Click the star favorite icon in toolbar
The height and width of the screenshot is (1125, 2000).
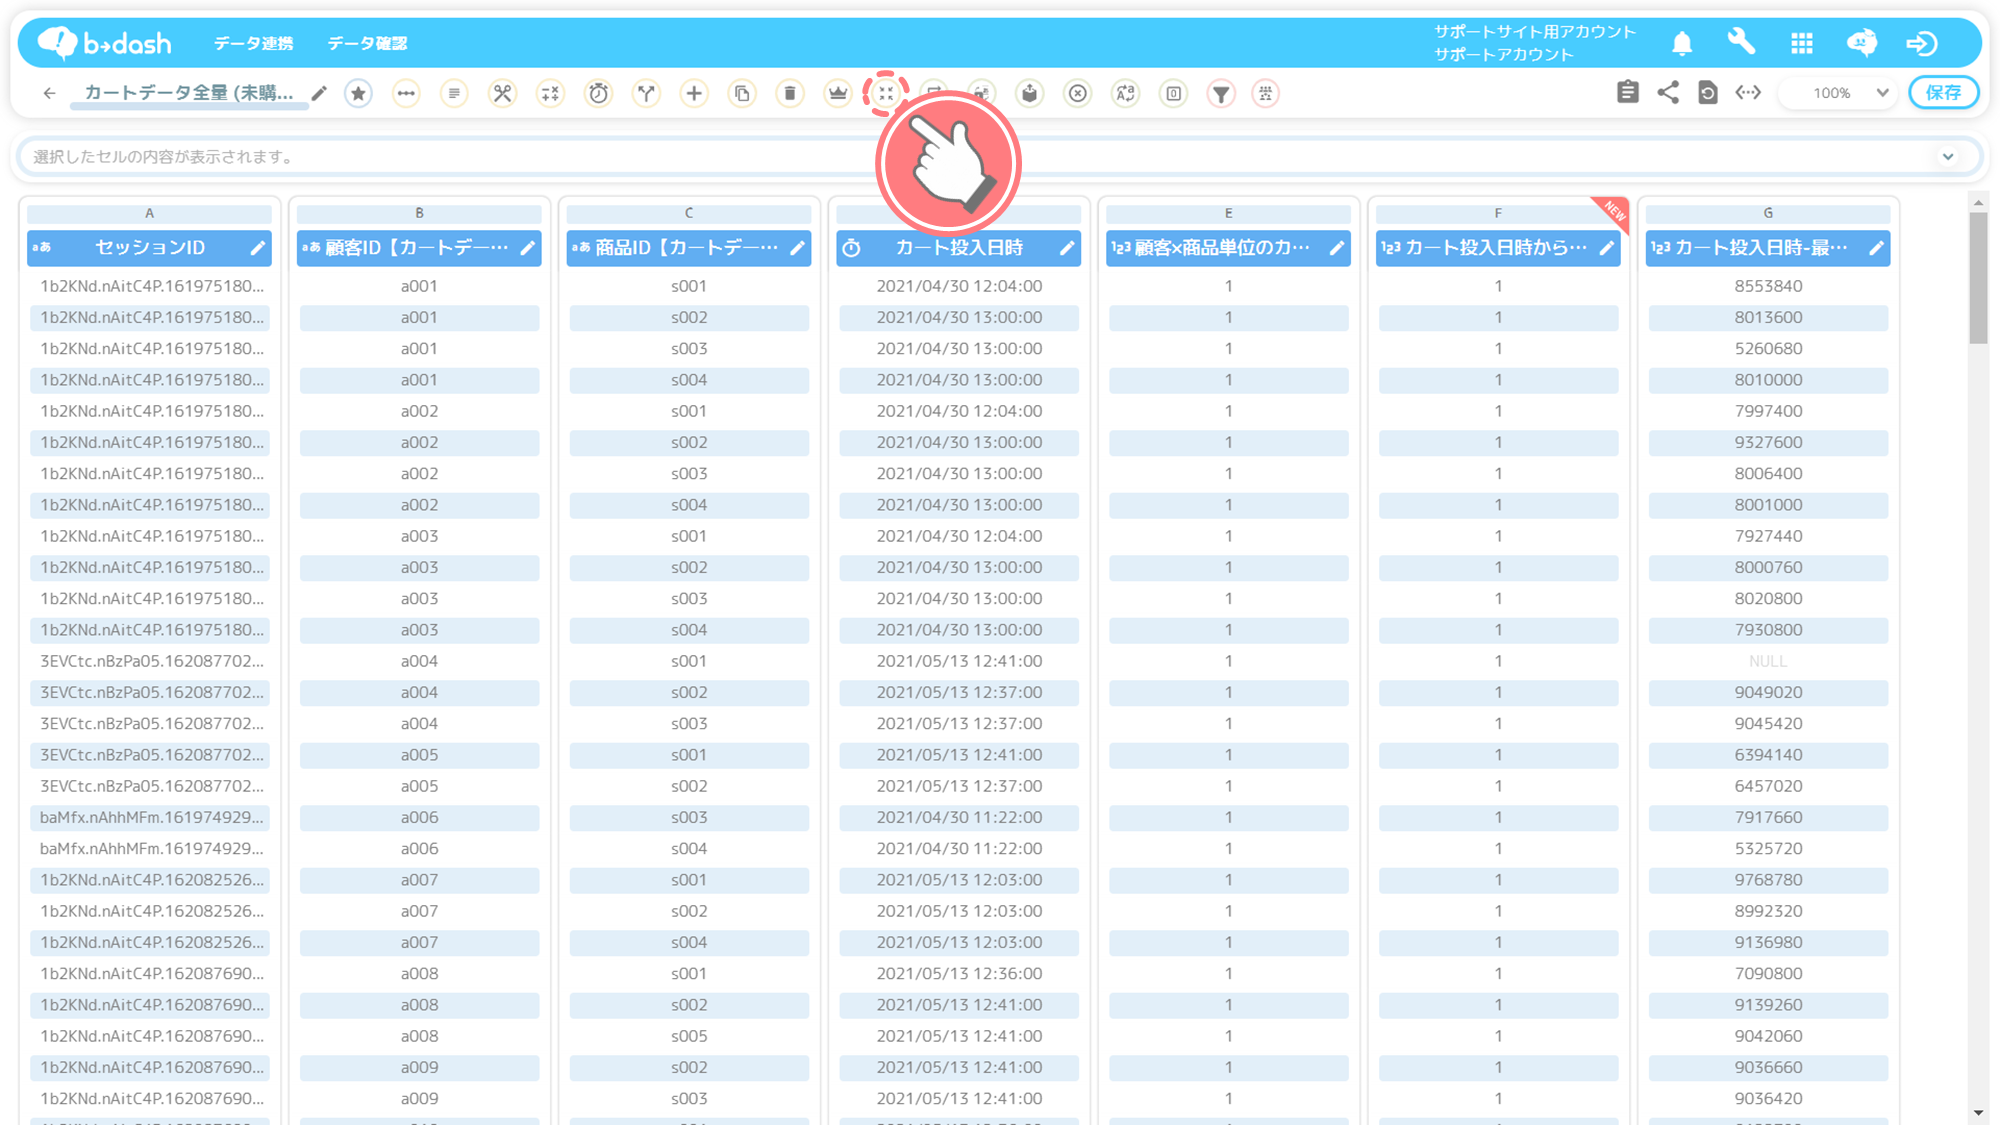point(358,93)
